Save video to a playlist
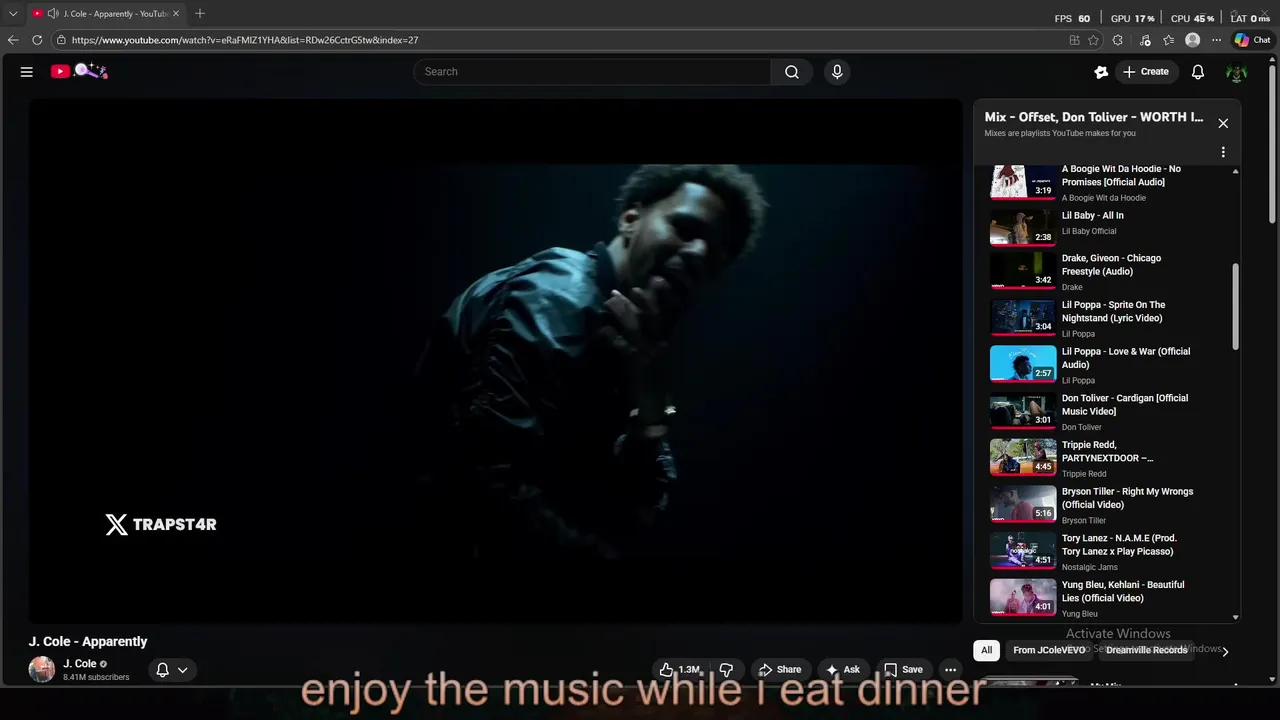This screenshot has width=1280, height=720. (903, 670)
